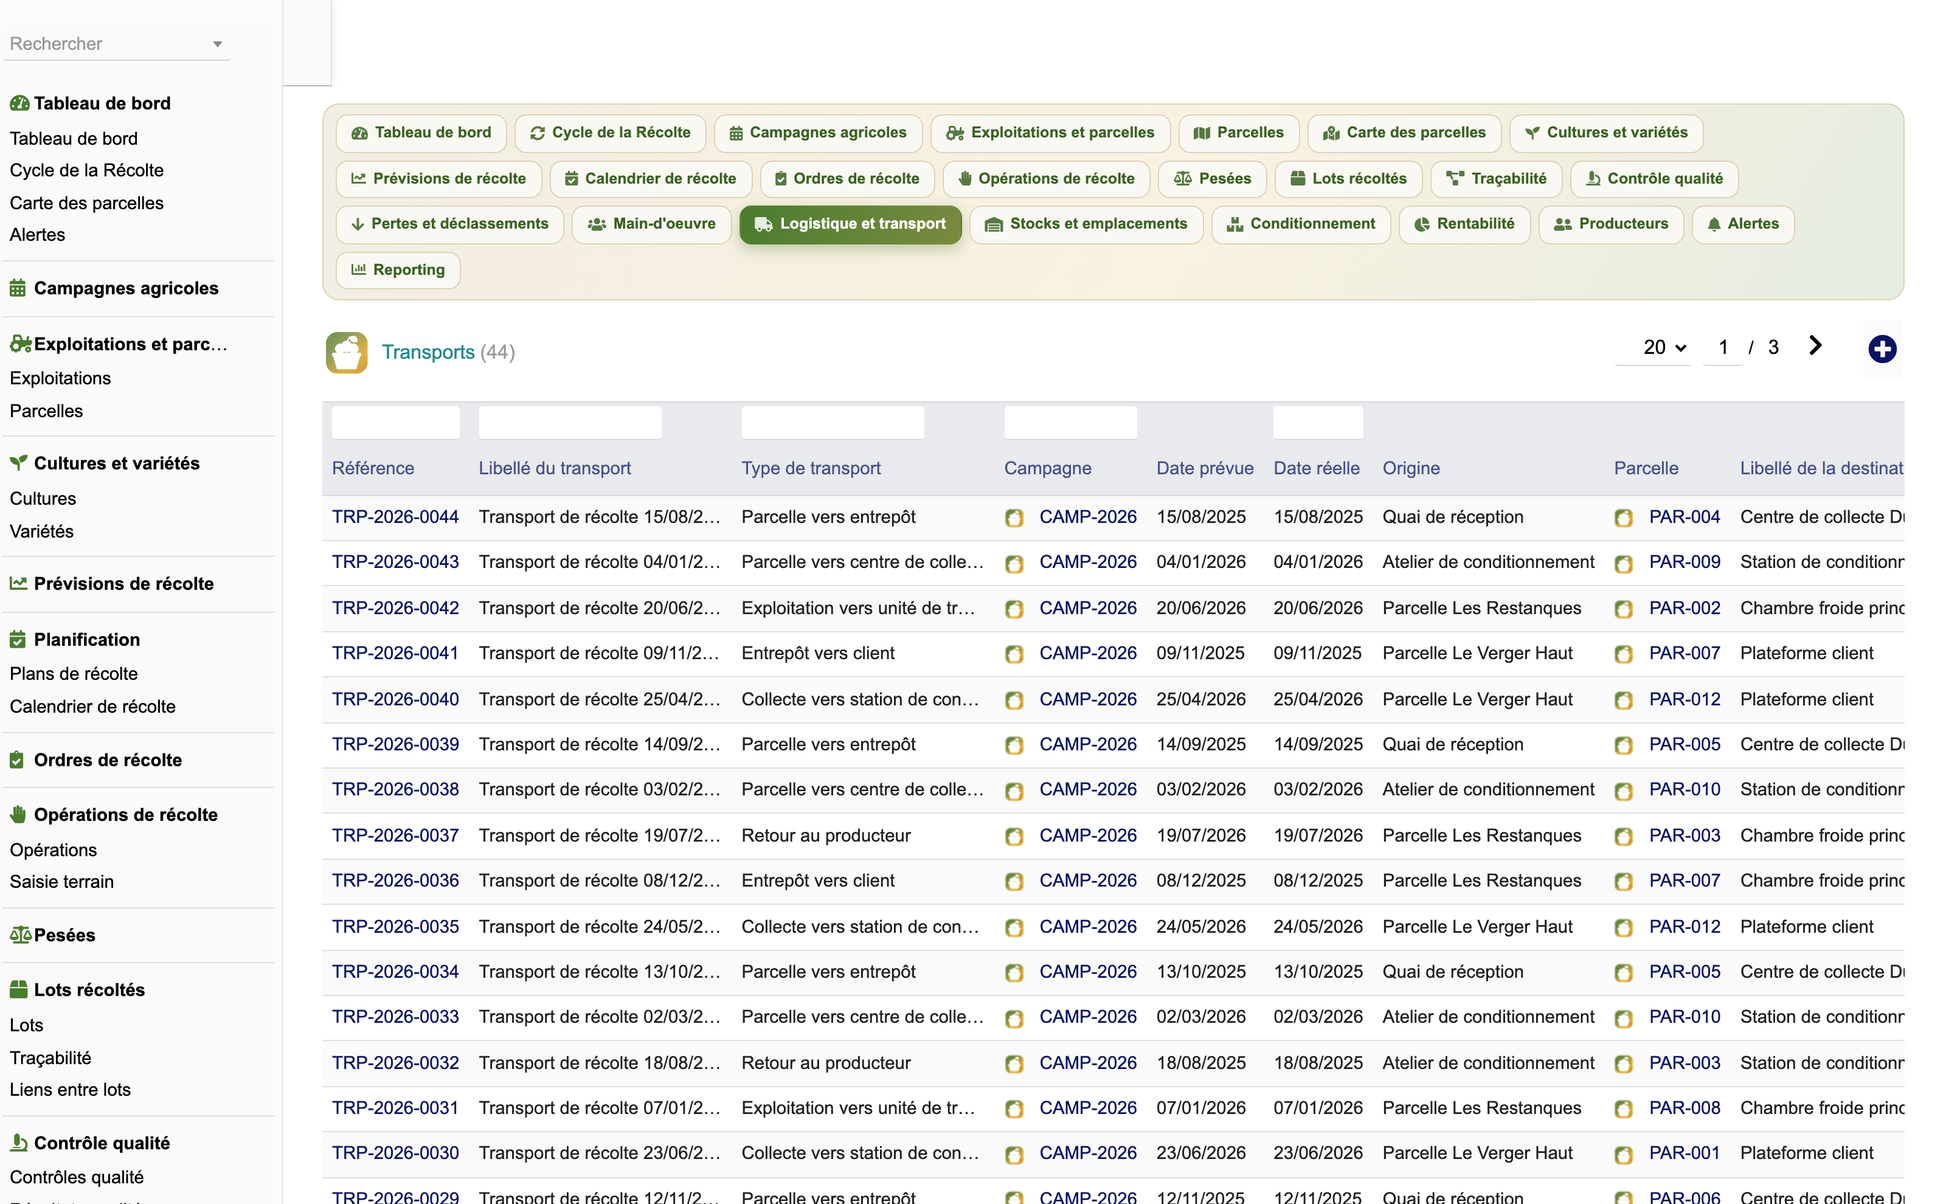
Task: Open Plans de récolte sidebar item
Action: pyautogui.click(x=74, y=674)
